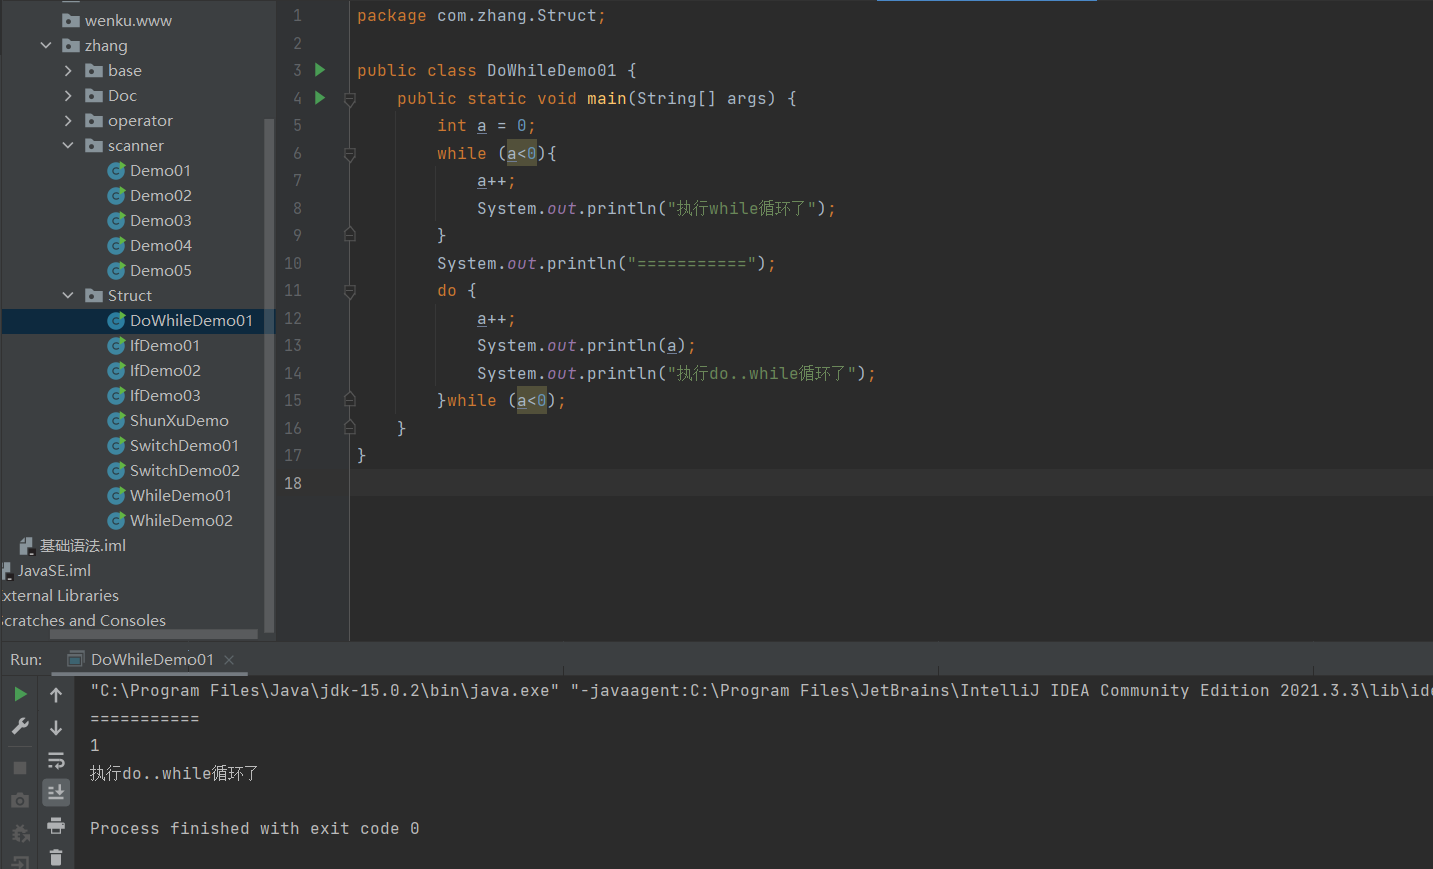The width and height of the screenshot is (1433, 869).
Task: Click the Up arrow in console toolbar
Action: [56, 695]
